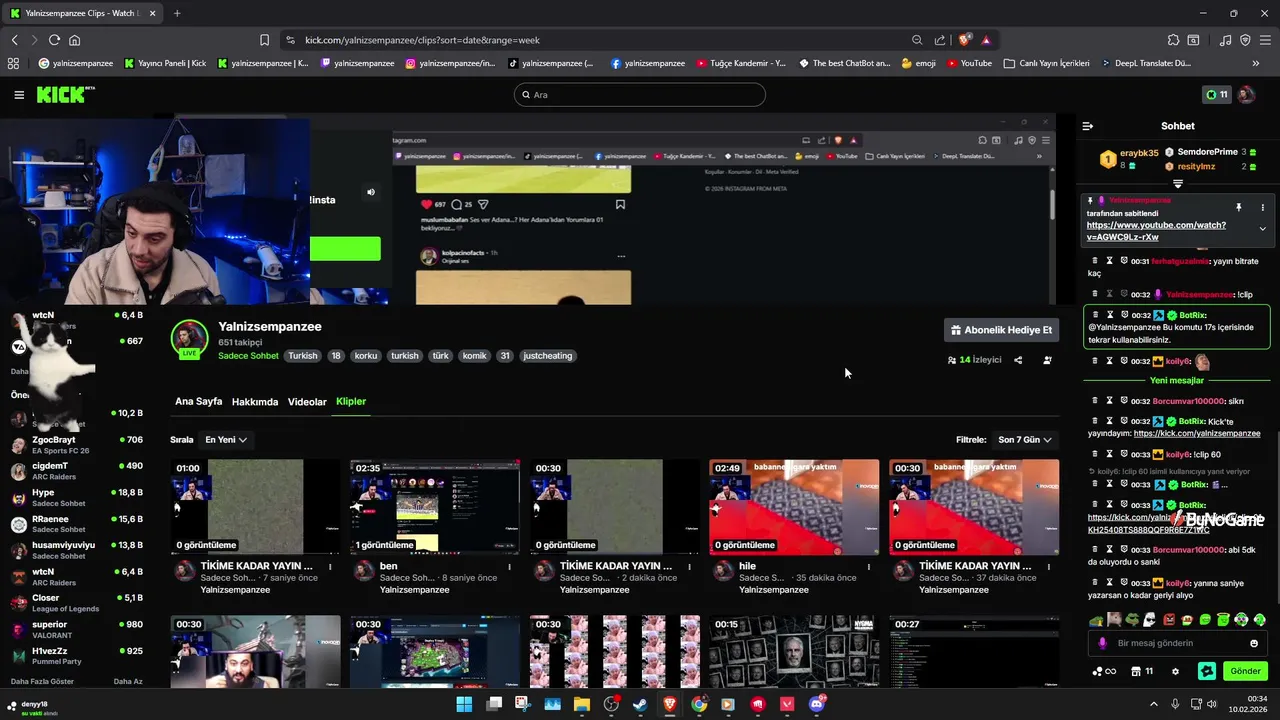Open the user avatar menu

(x=1246, y=95)
